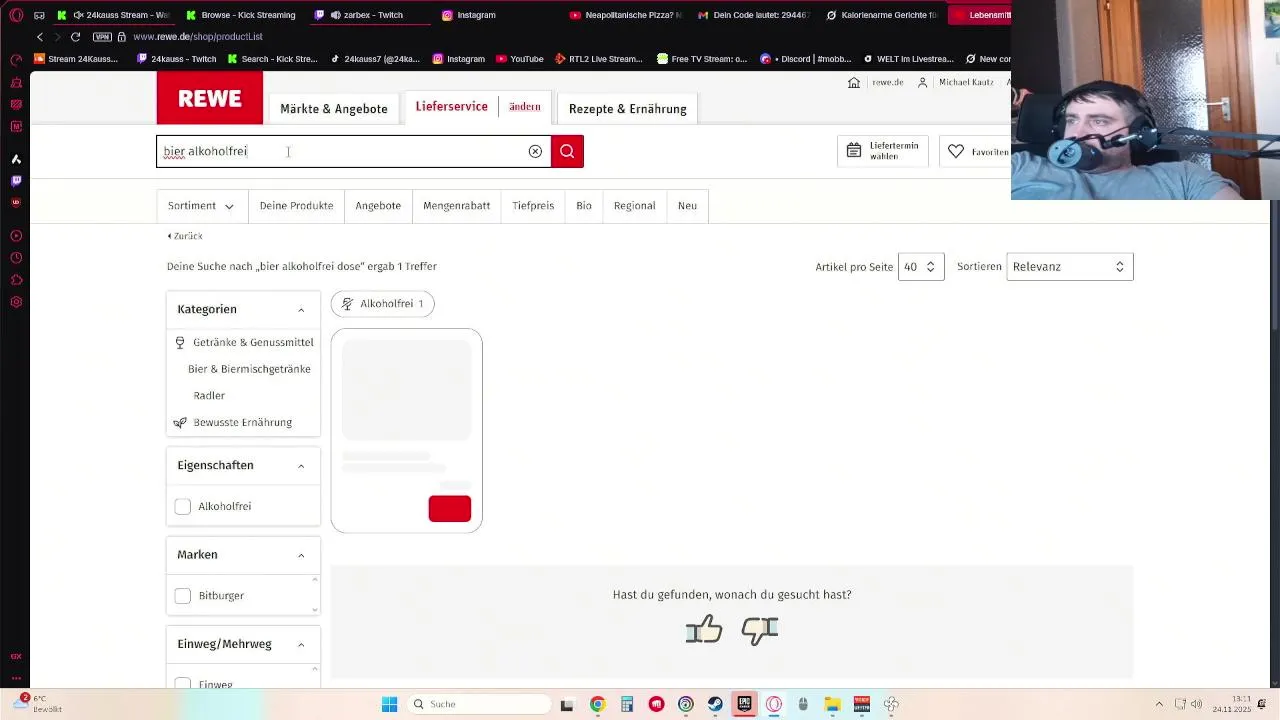The image size is (1280, 720).
Task: Open Bier & Biermischgetränke category
Action: pyautogui.click(x=249, y=369)
